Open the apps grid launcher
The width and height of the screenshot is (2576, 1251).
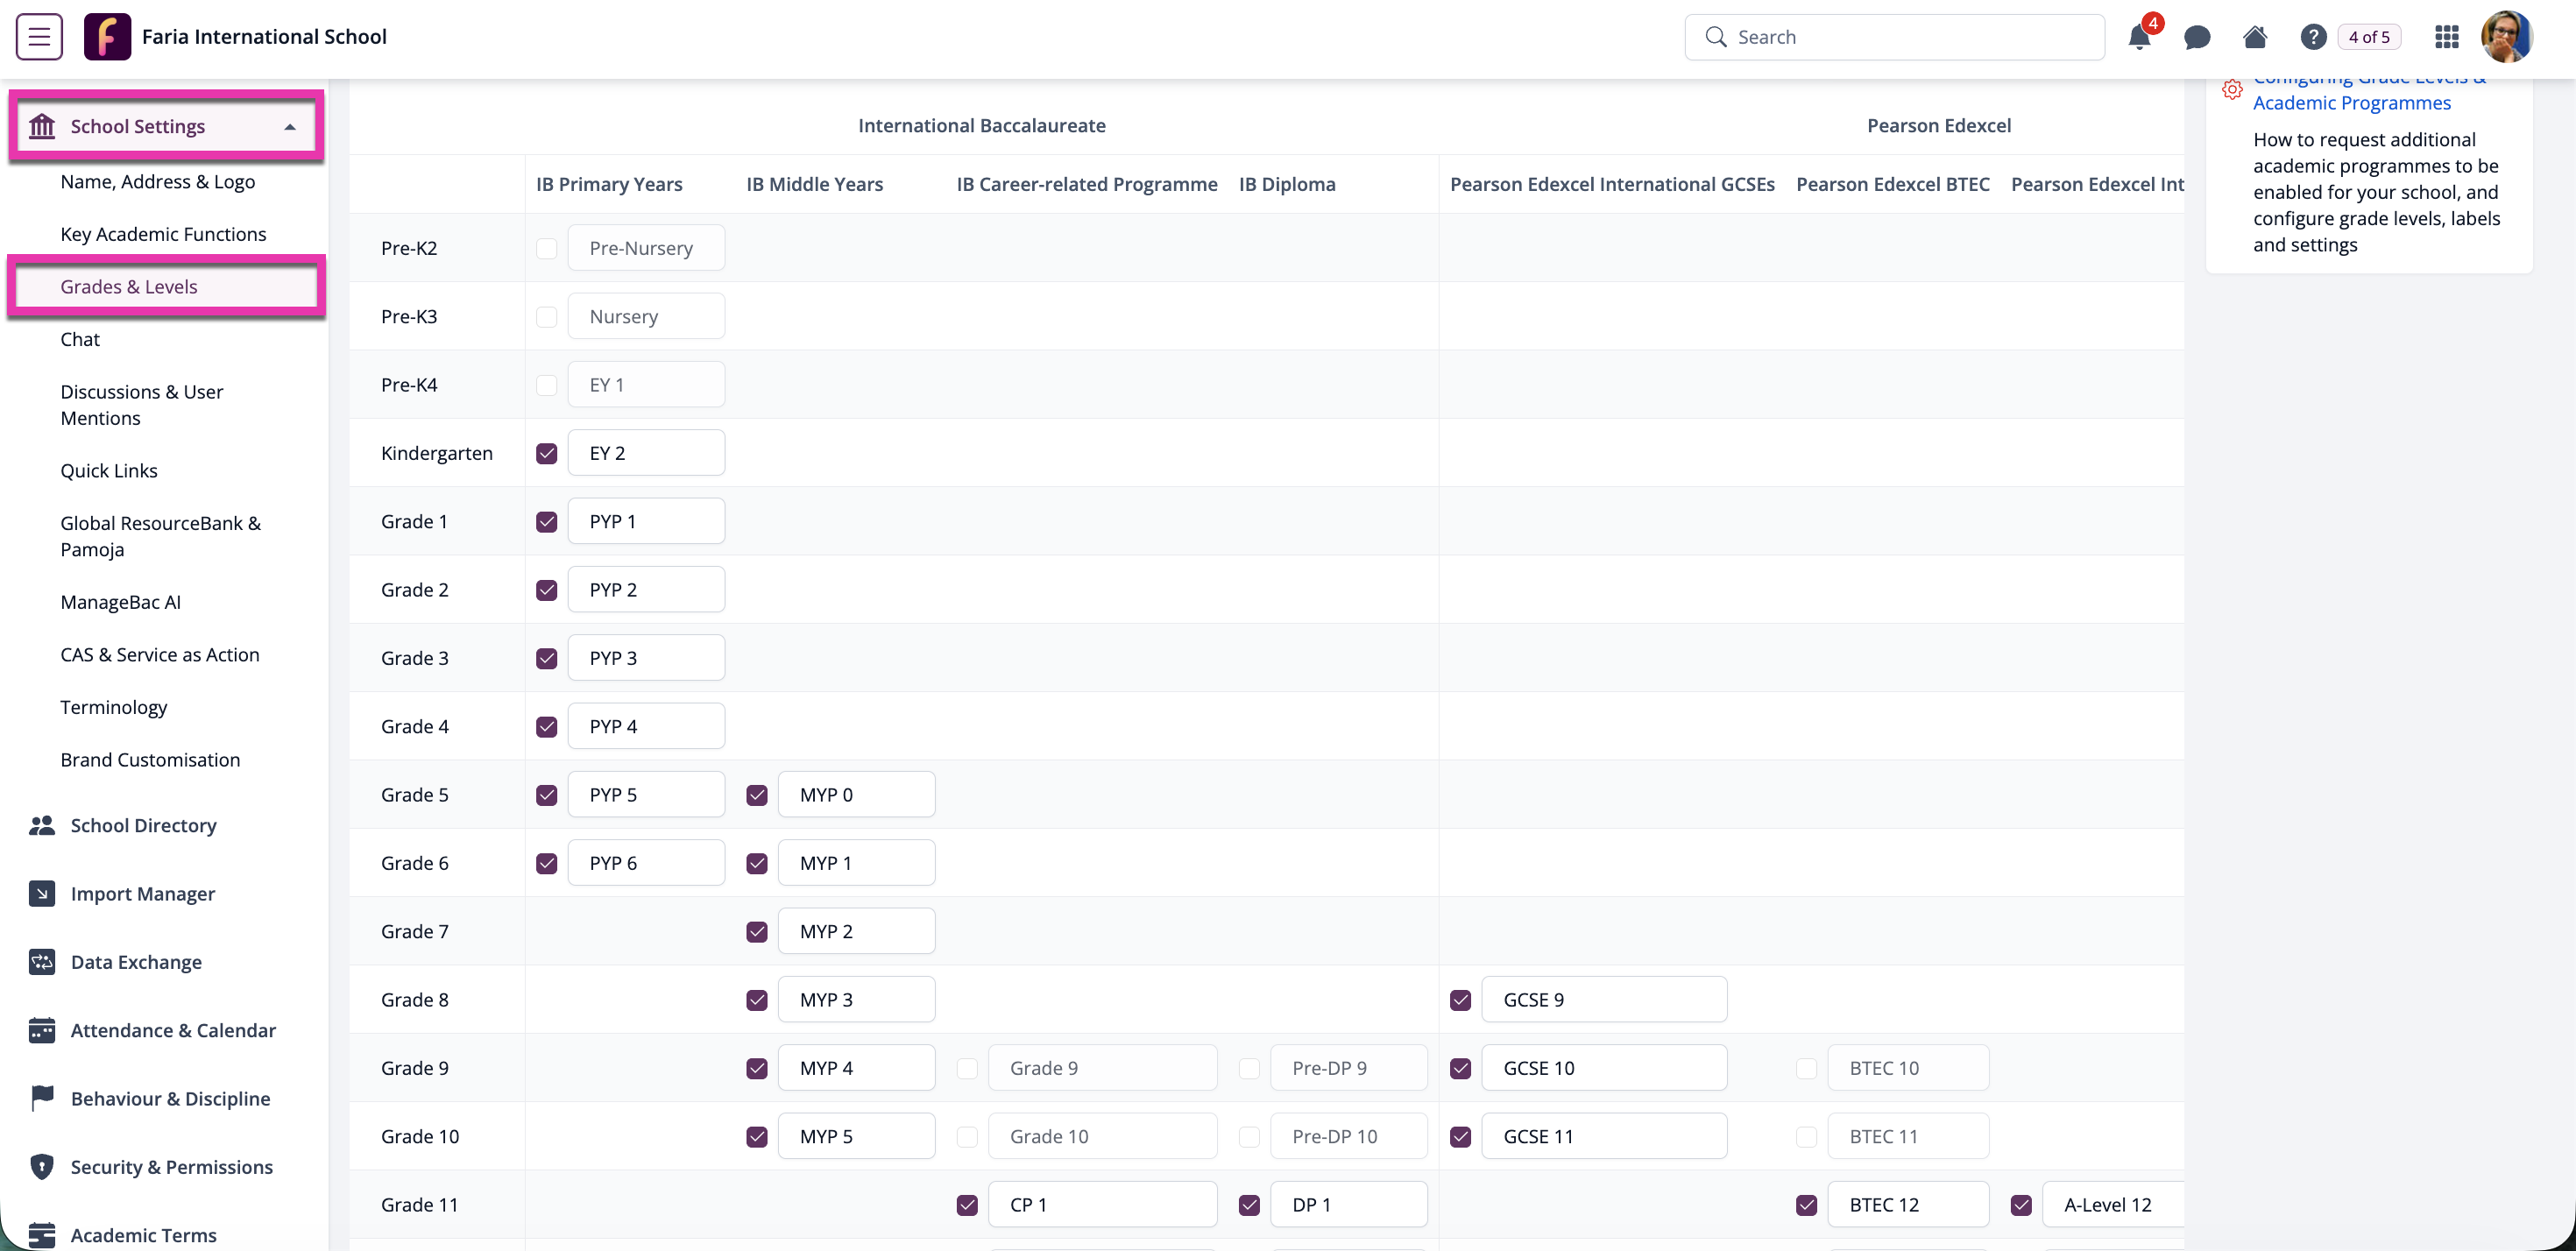2447,37
